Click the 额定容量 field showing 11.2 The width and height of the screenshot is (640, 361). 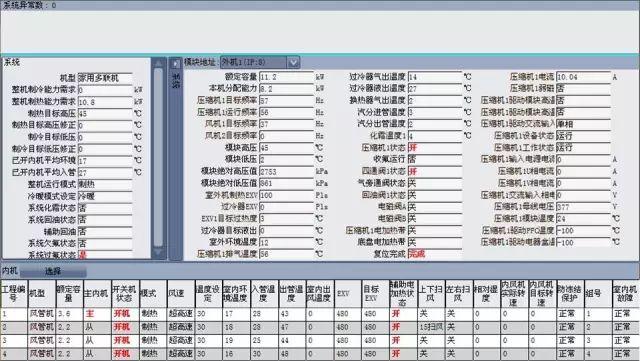point(287,77)
